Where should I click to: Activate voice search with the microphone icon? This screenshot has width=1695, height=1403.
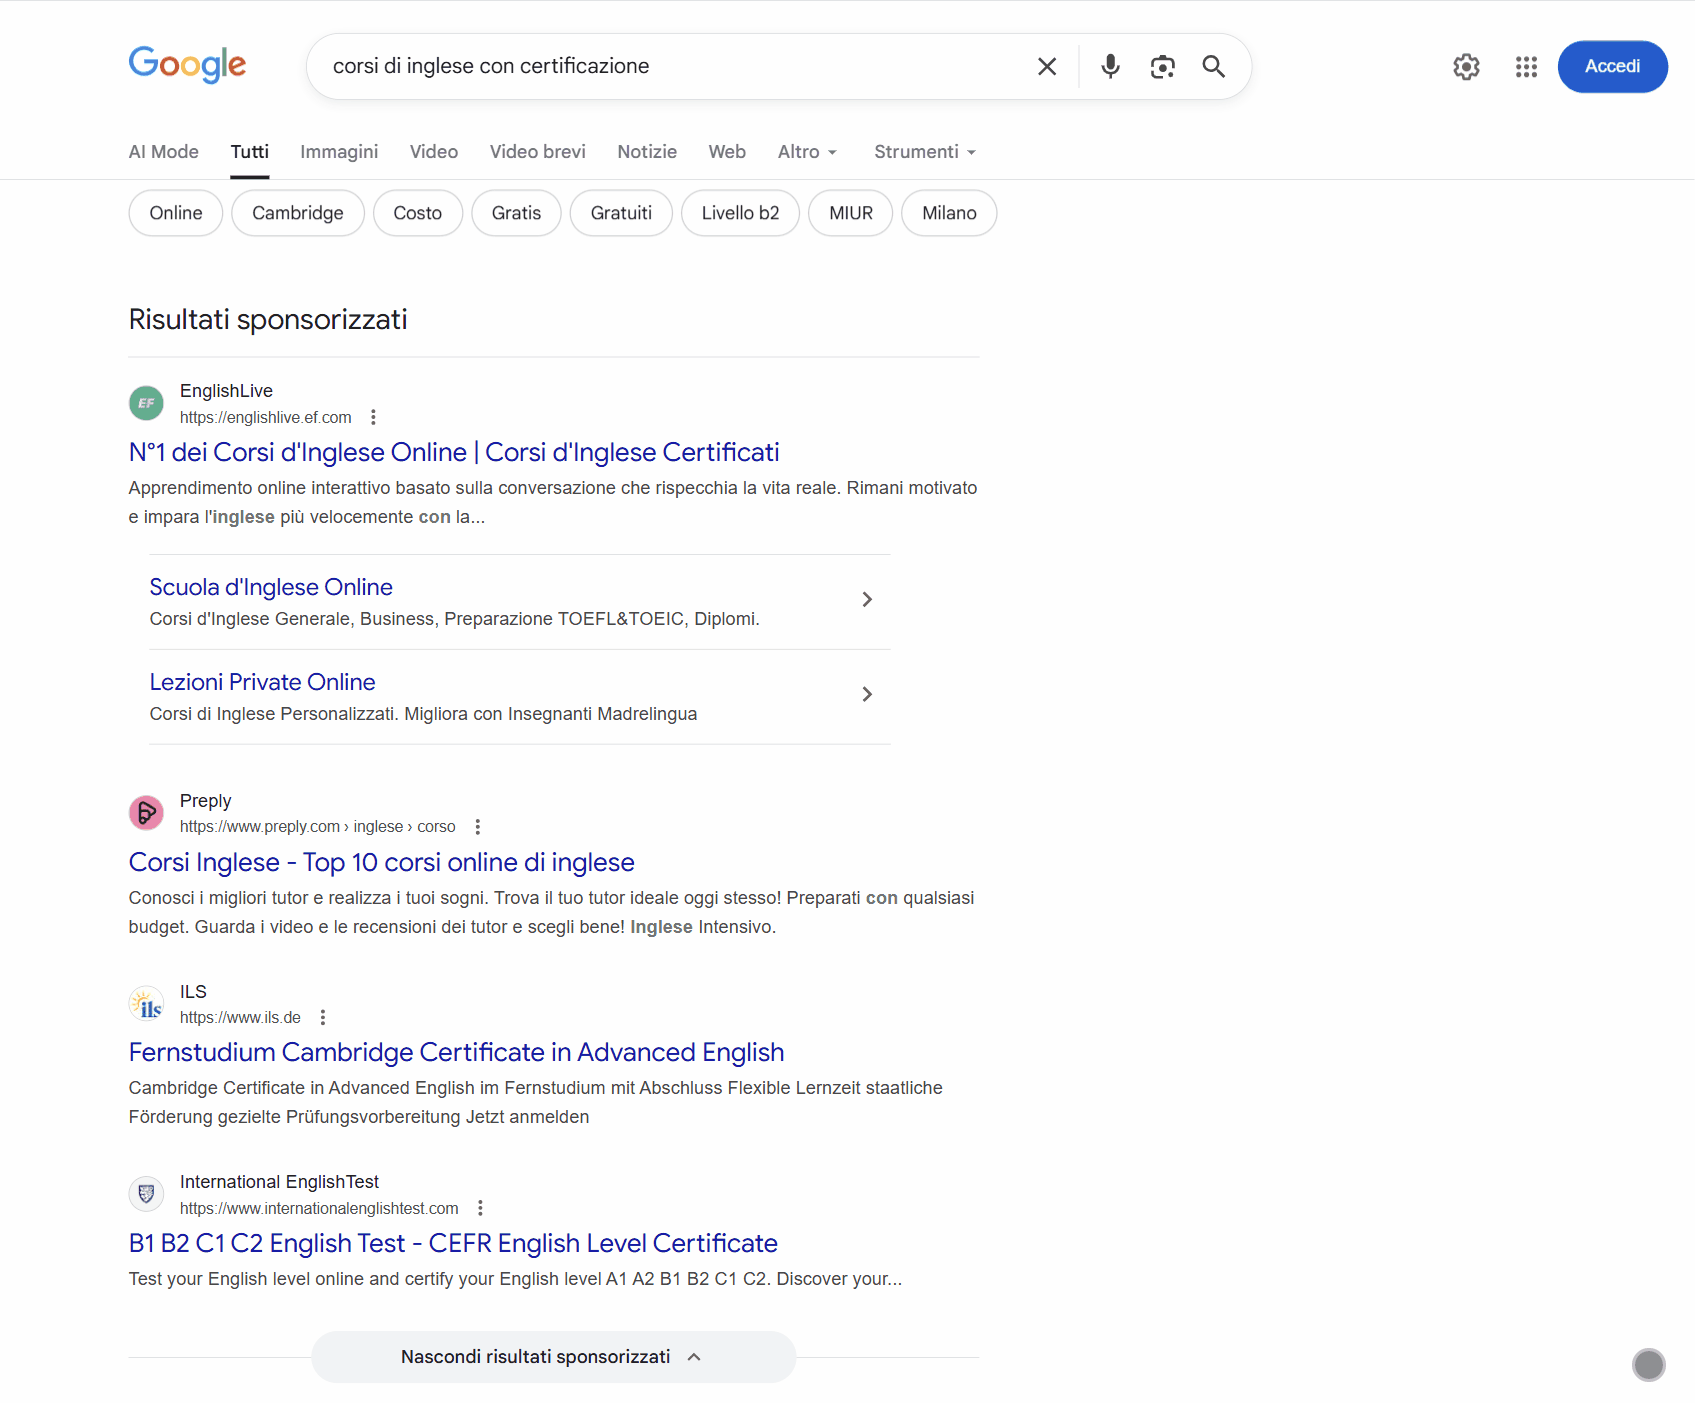pyautogui.click(x=1110, y=66)
